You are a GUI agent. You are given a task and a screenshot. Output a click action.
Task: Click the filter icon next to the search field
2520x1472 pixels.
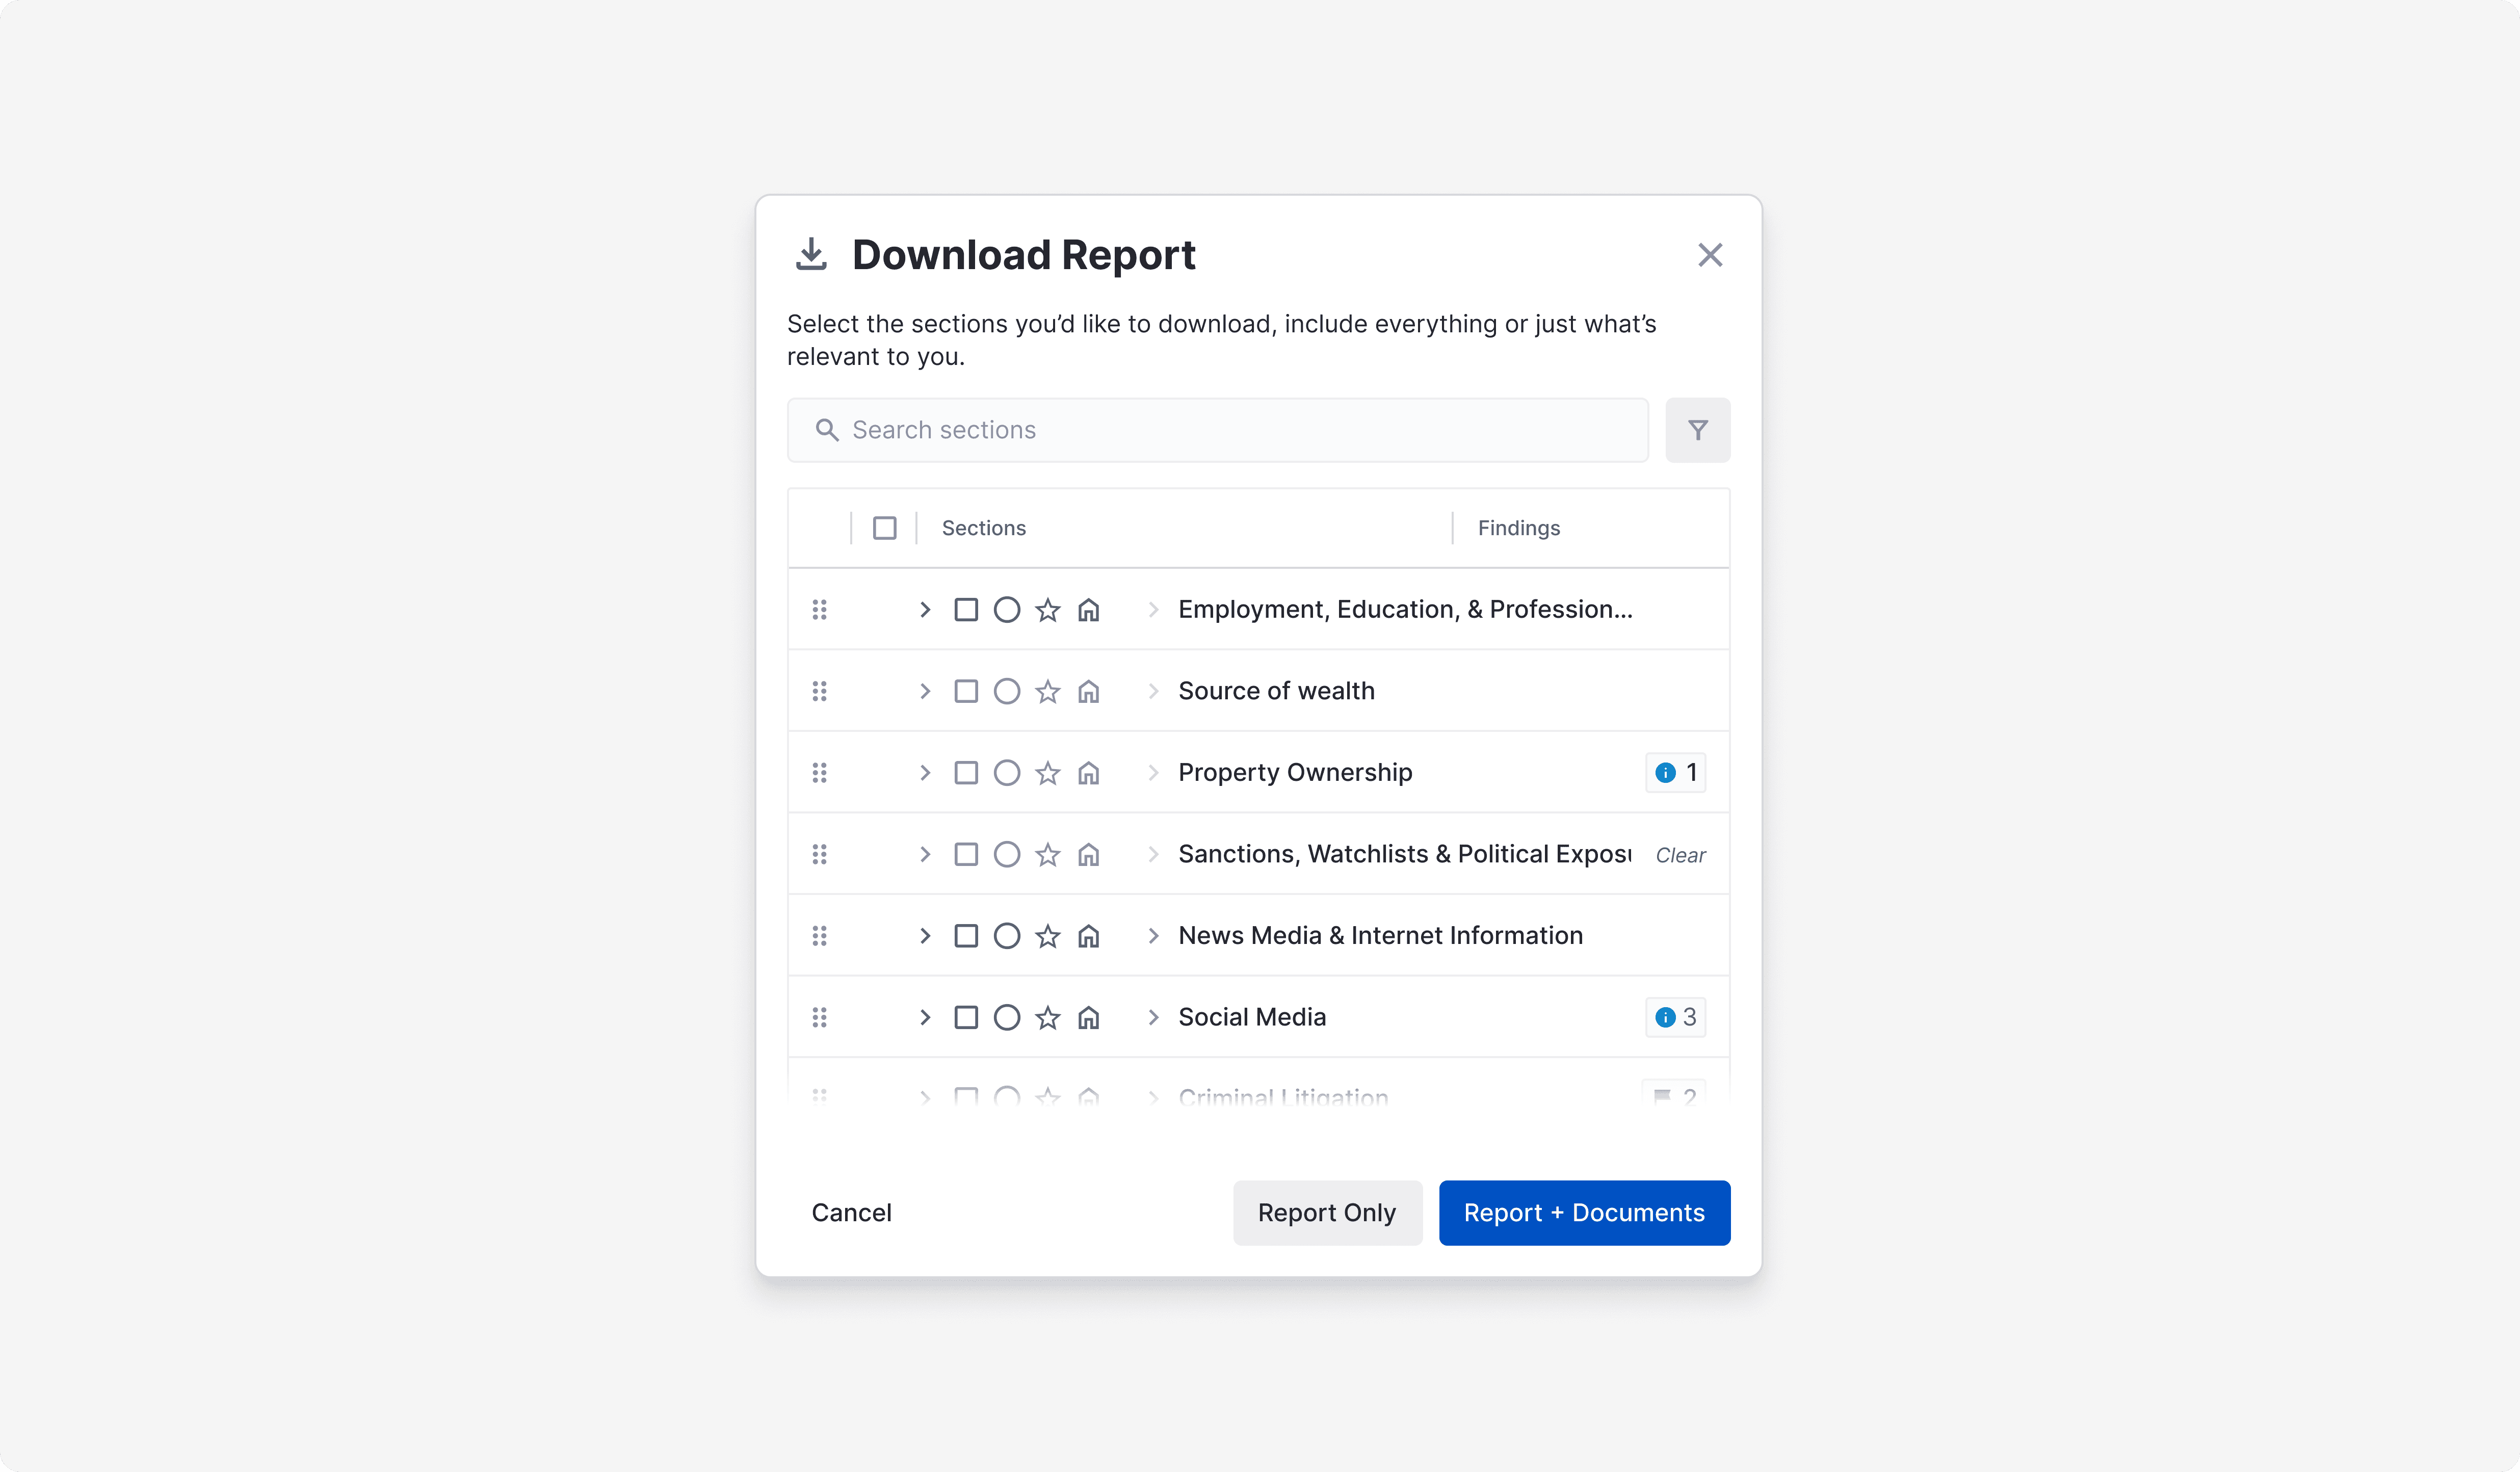pos(1697,430)
